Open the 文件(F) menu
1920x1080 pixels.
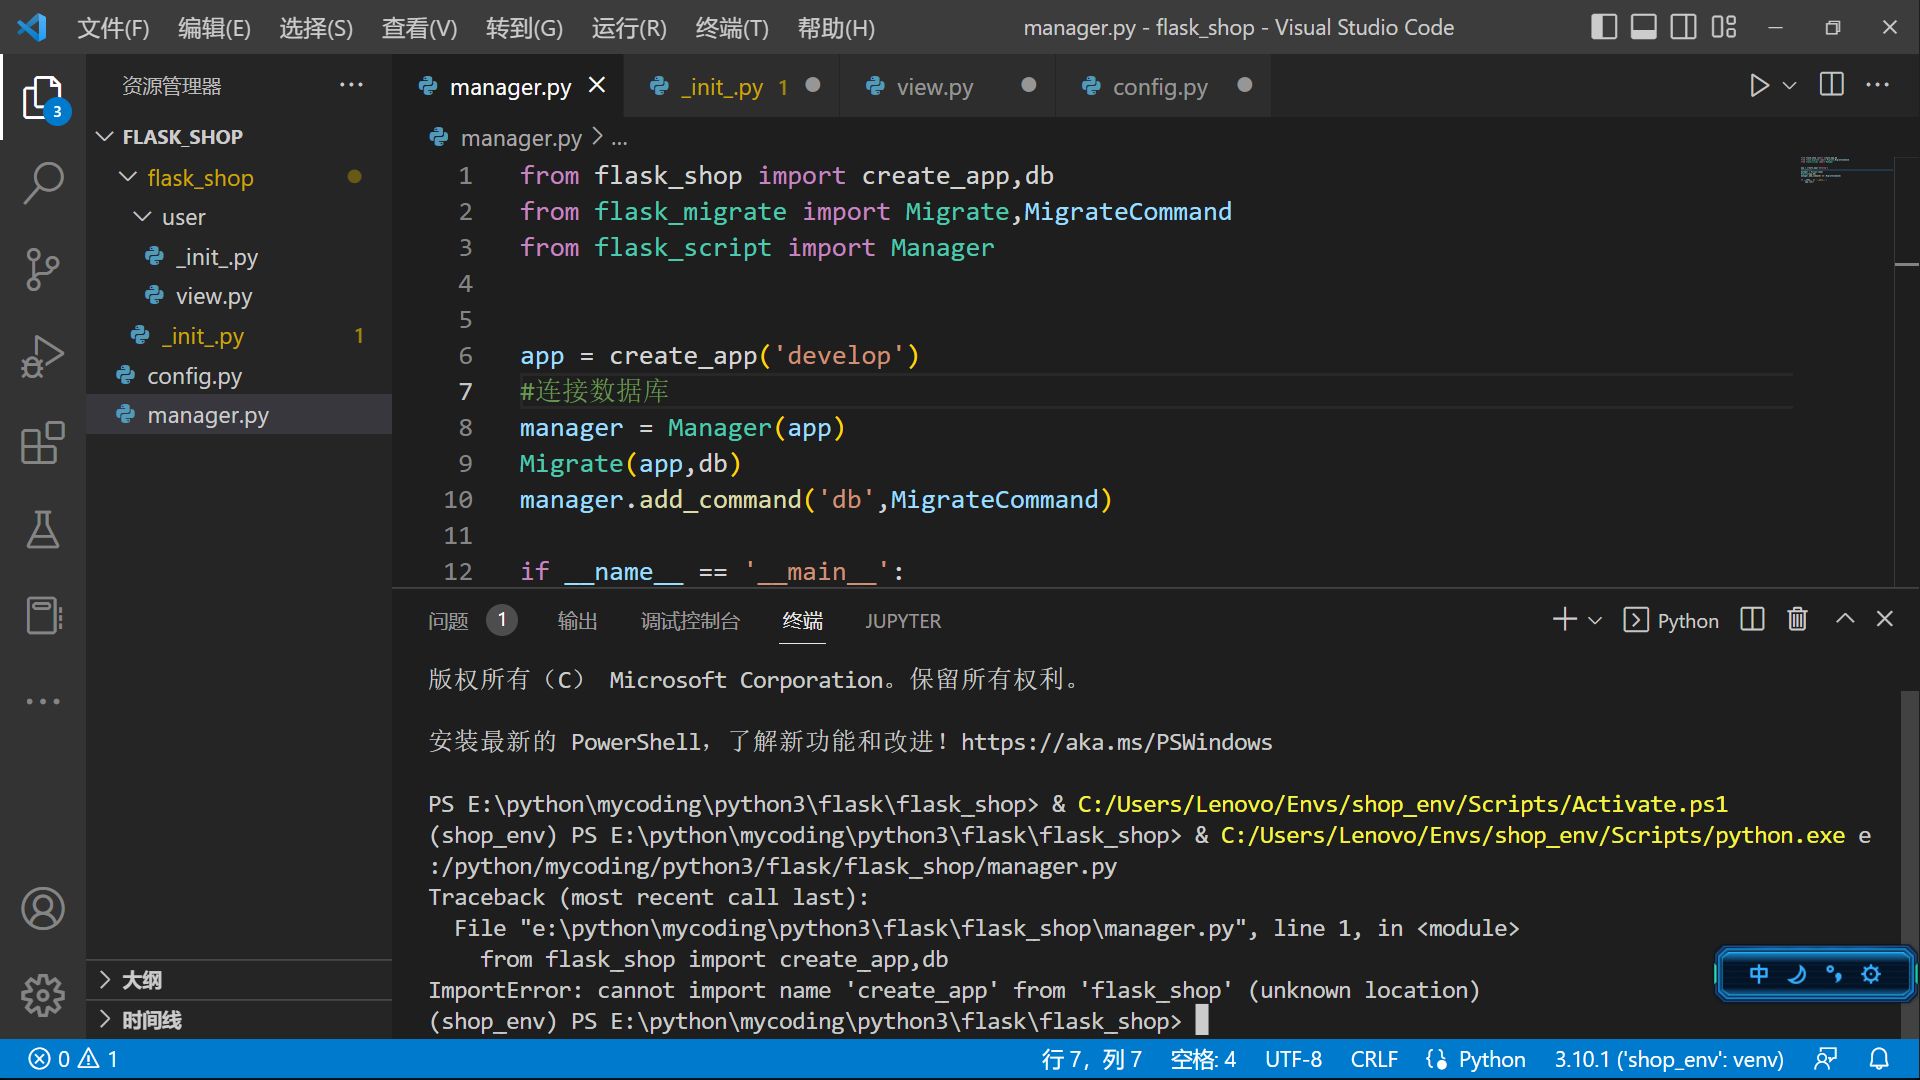113,28
